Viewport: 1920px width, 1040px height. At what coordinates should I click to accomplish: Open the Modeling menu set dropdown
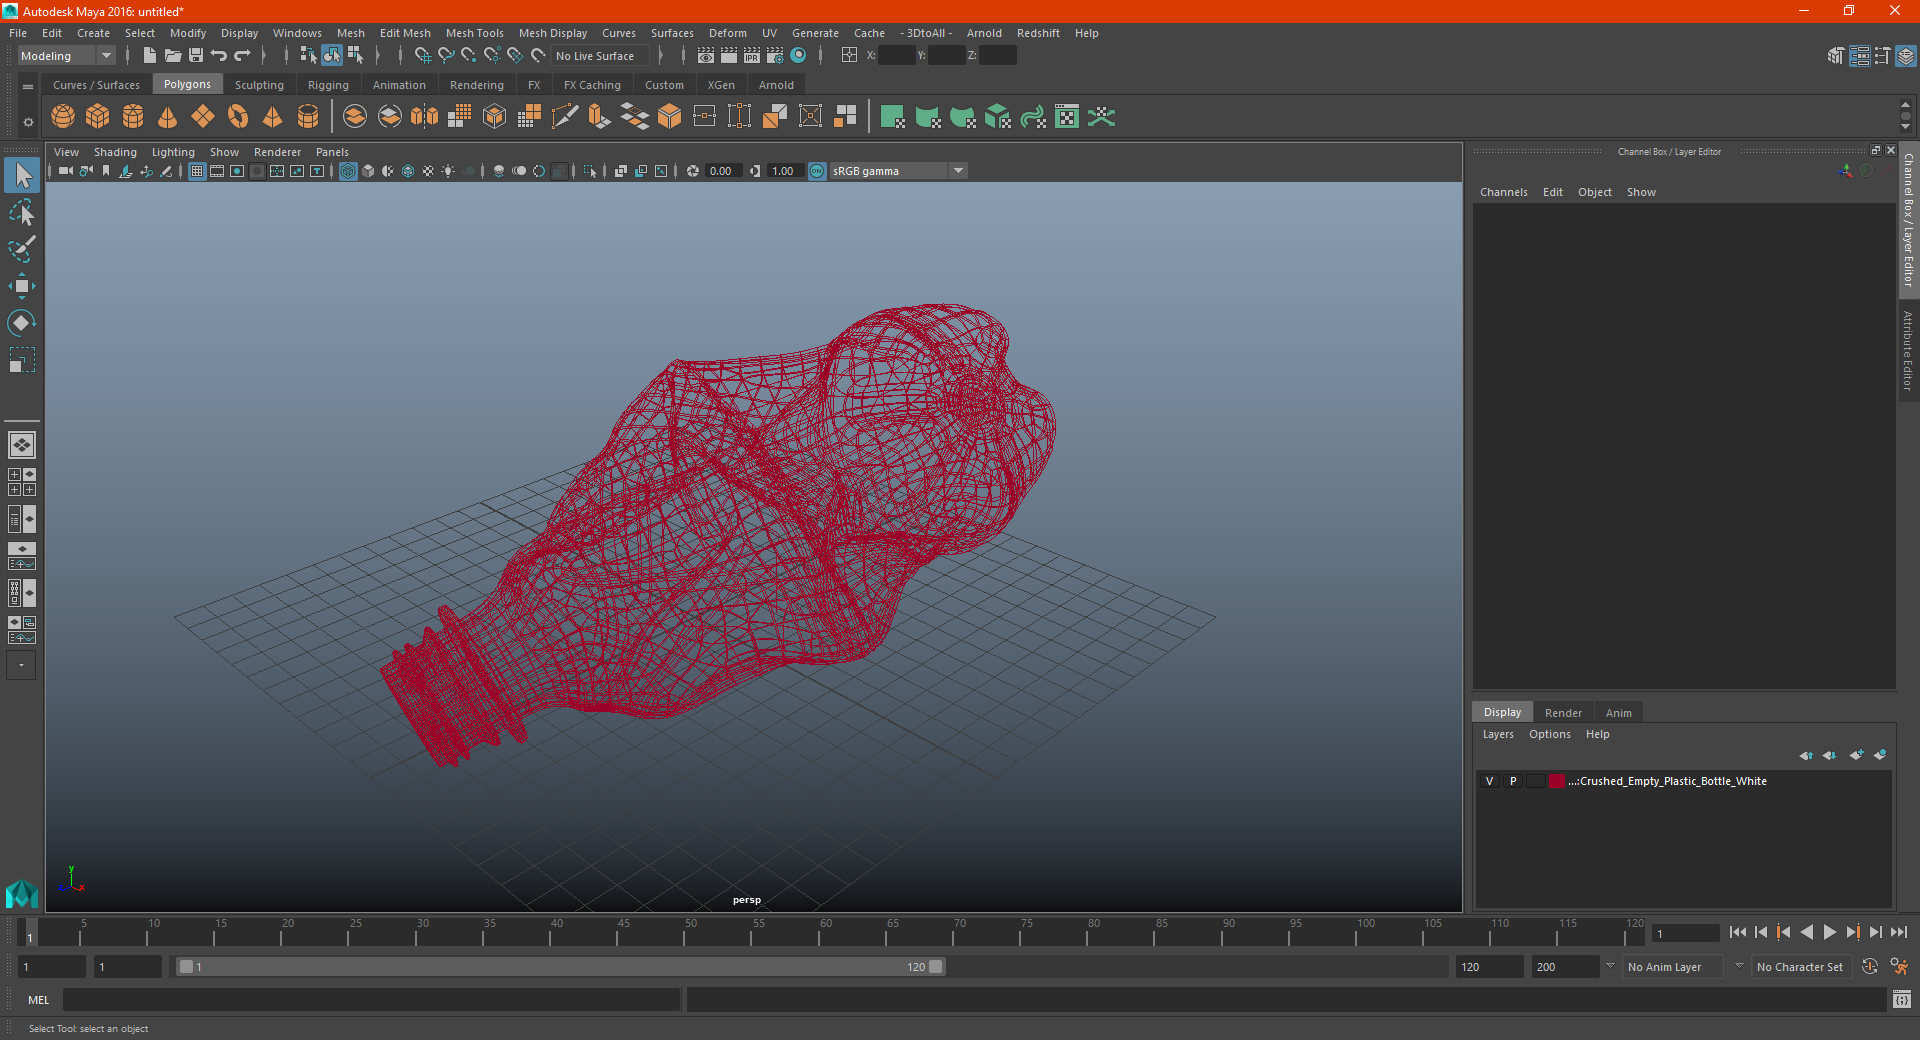click(67, 56)
